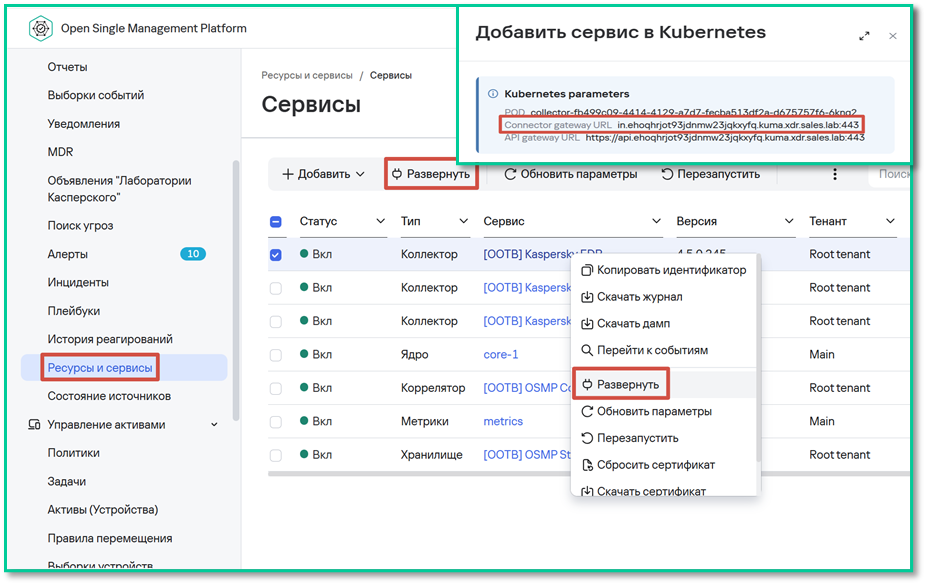Select Копировать идентификатор in context menu

[664, 270]
